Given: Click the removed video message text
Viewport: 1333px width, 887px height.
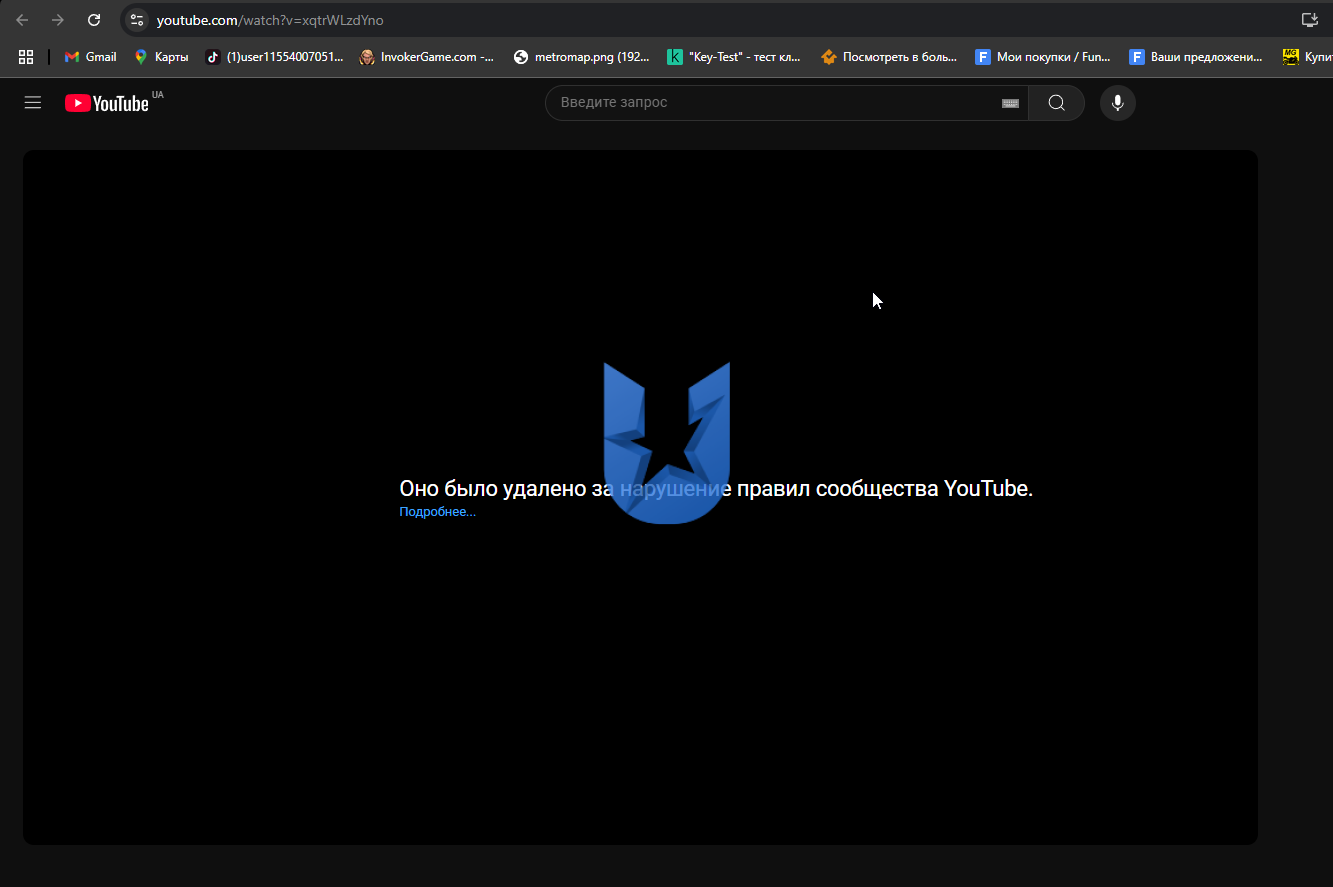Looking at the screenshot, I should (716, 488).
